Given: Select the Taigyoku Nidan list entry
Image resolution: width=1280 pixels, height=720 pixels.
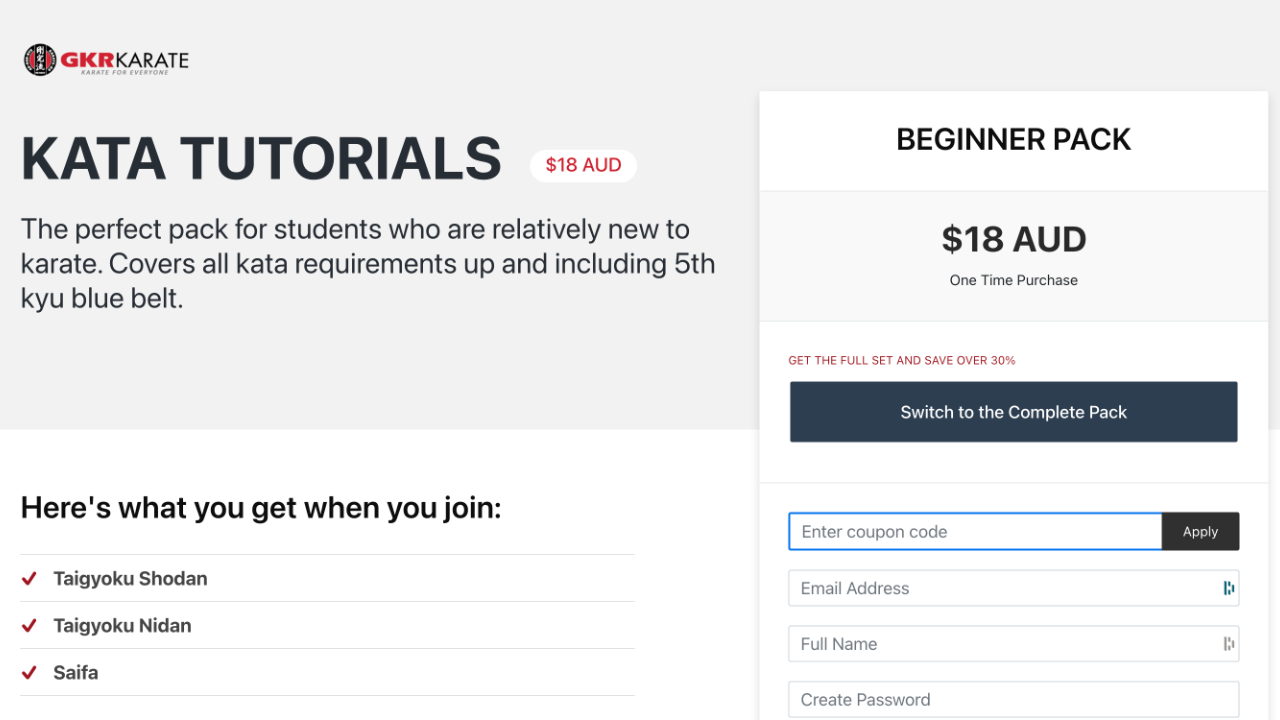Looking at the screenshot, I should [122, 625].
